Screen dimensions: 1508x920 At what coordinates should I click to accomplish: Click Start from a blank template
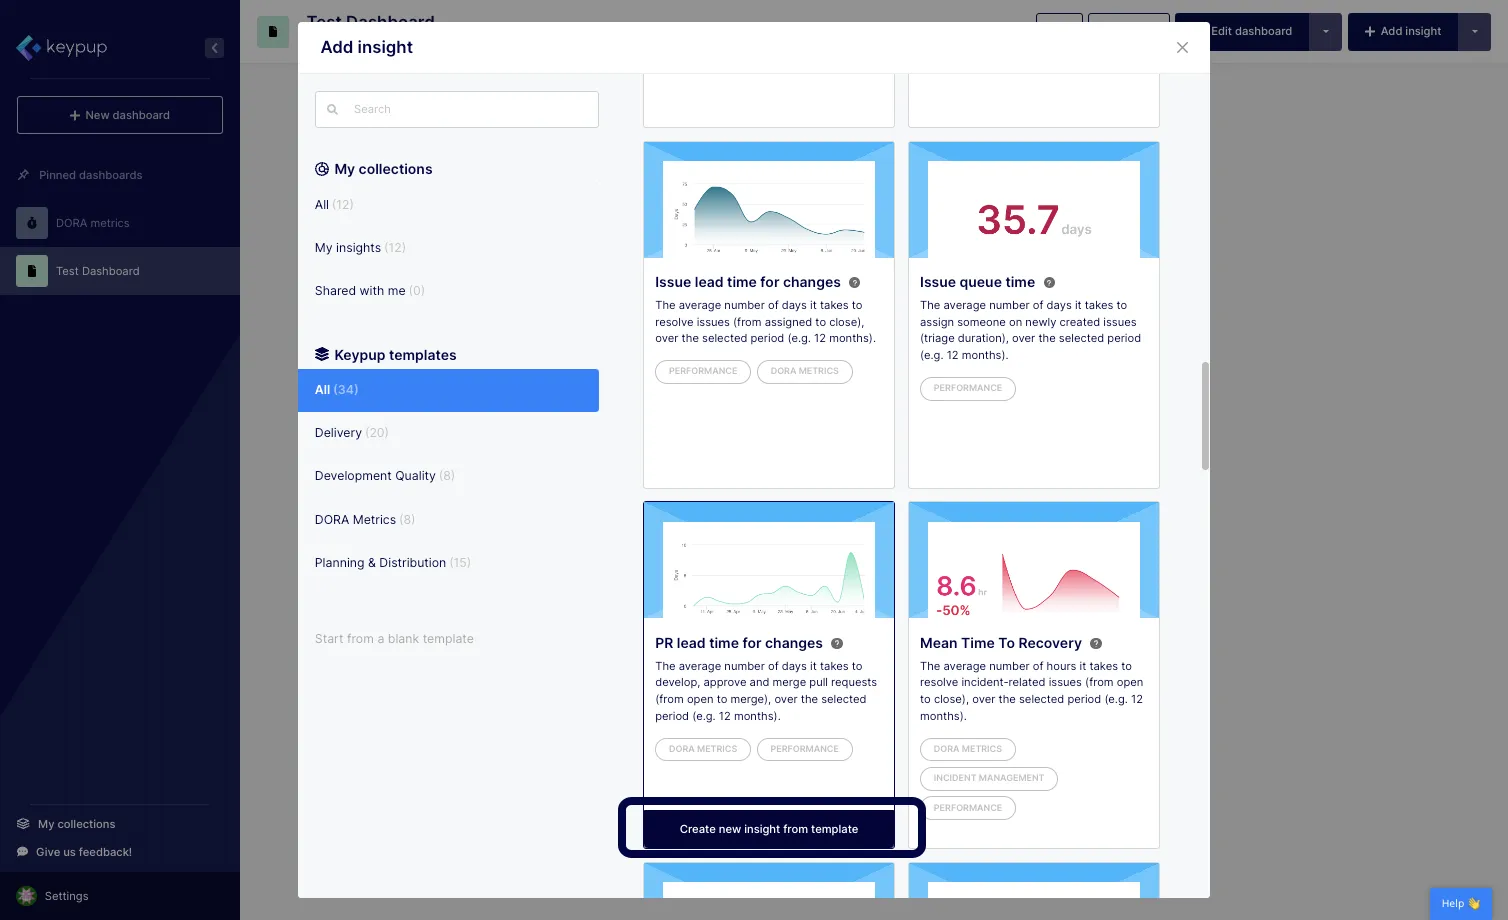[394, 638]
